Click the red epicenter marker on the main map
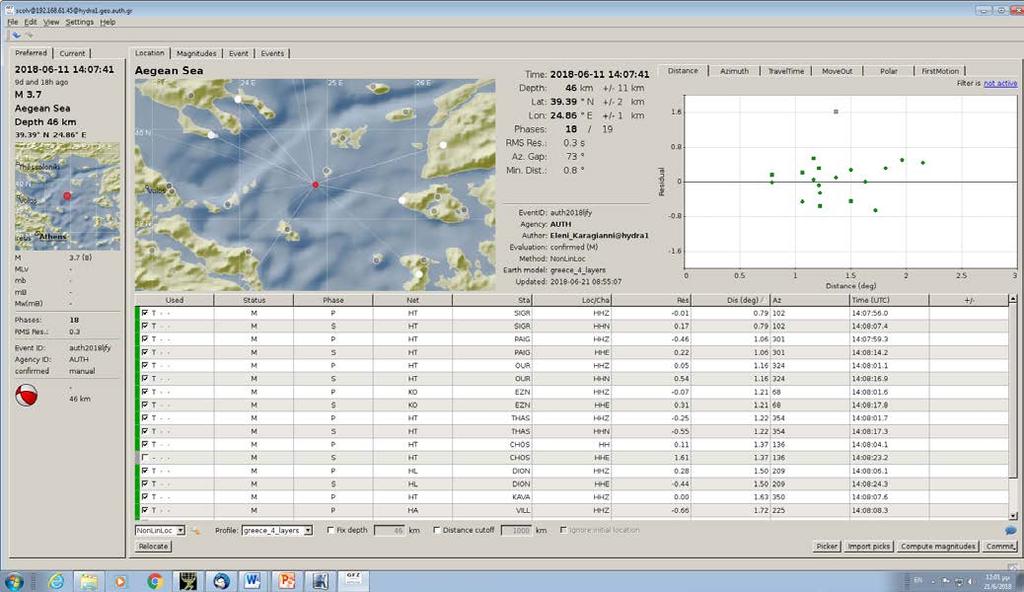1024x592 pixels. pos(315,185)
